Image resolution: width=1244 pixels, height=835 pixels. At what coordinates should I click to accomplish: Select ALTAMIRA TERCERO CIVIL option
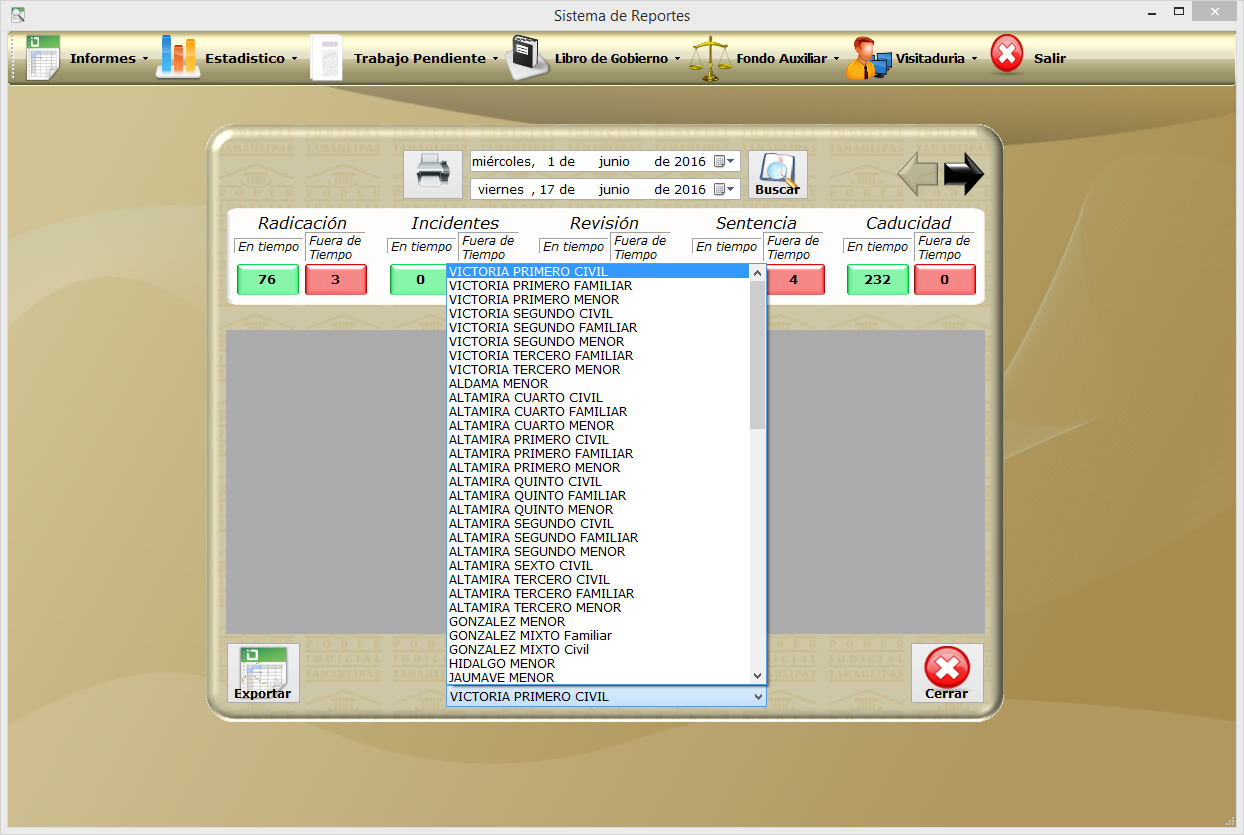(598, 579)
